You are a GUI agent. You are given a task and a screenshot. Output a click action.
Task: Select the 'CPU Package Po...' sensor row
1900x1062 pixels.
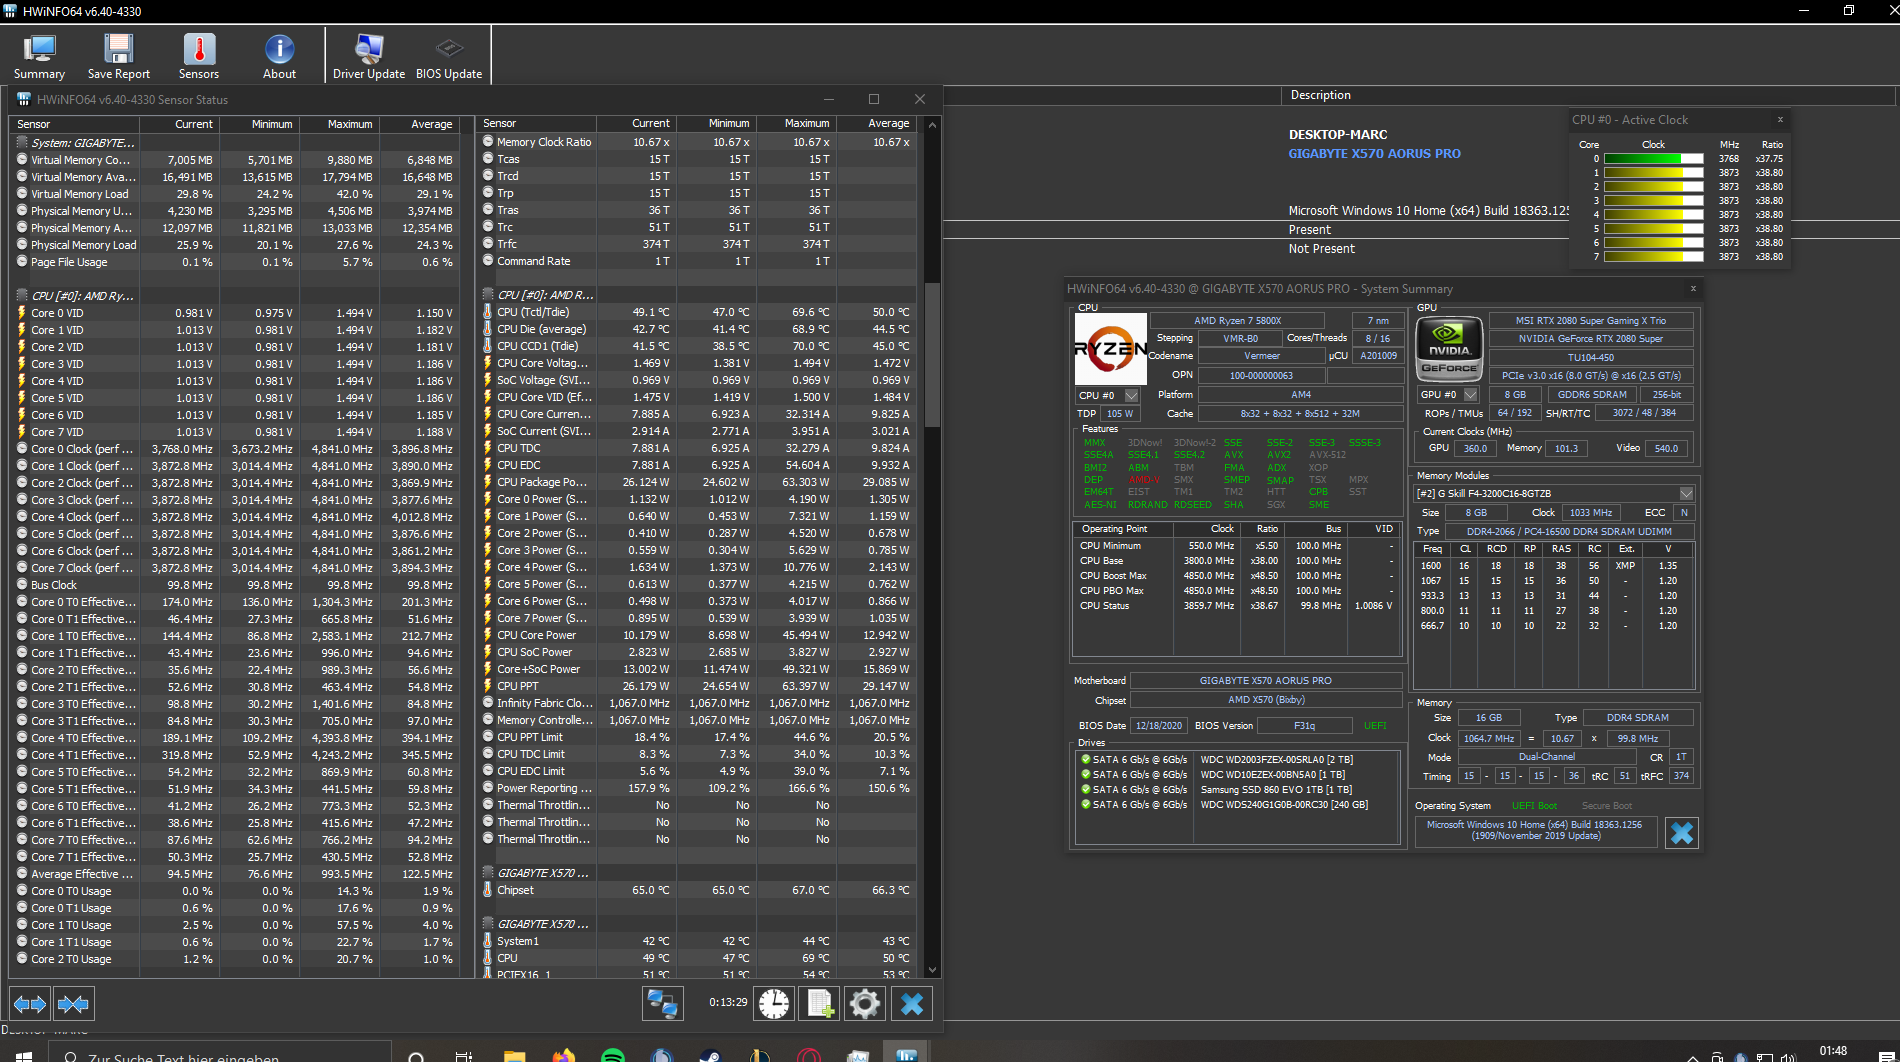coord(697,482)
